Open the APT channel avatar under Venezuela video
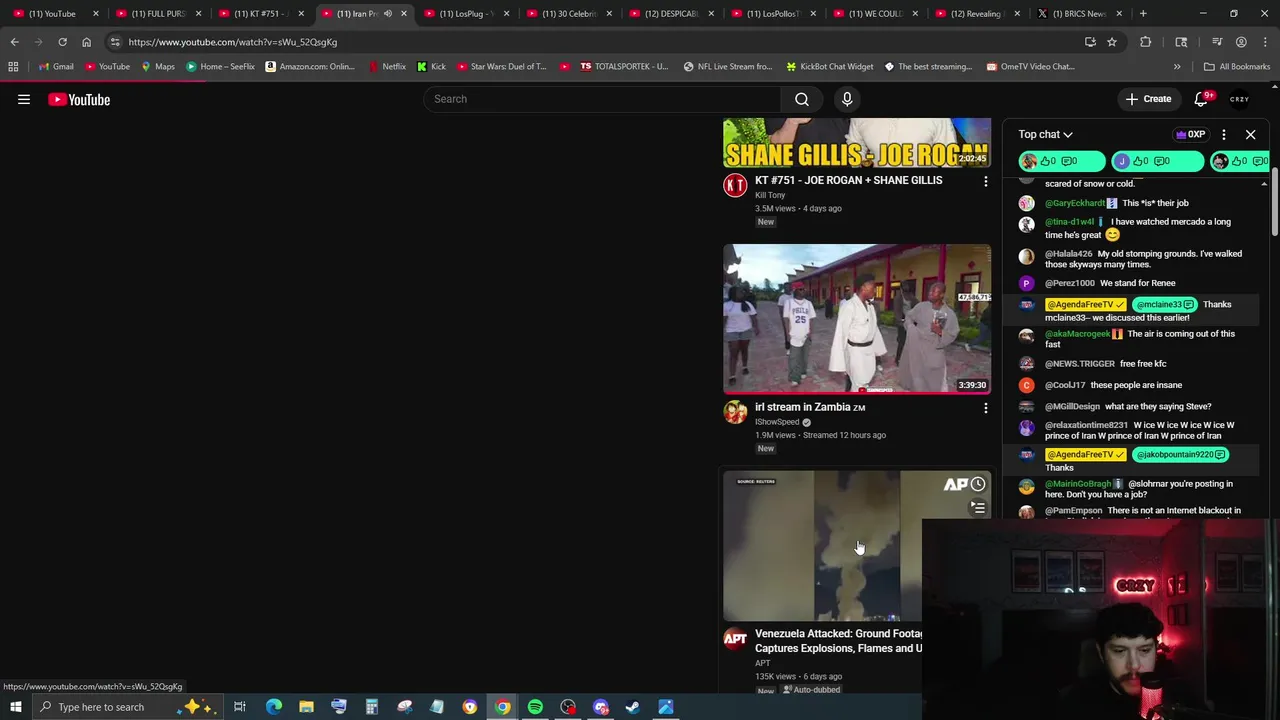 pyautogui.click(x=735, y=639)
